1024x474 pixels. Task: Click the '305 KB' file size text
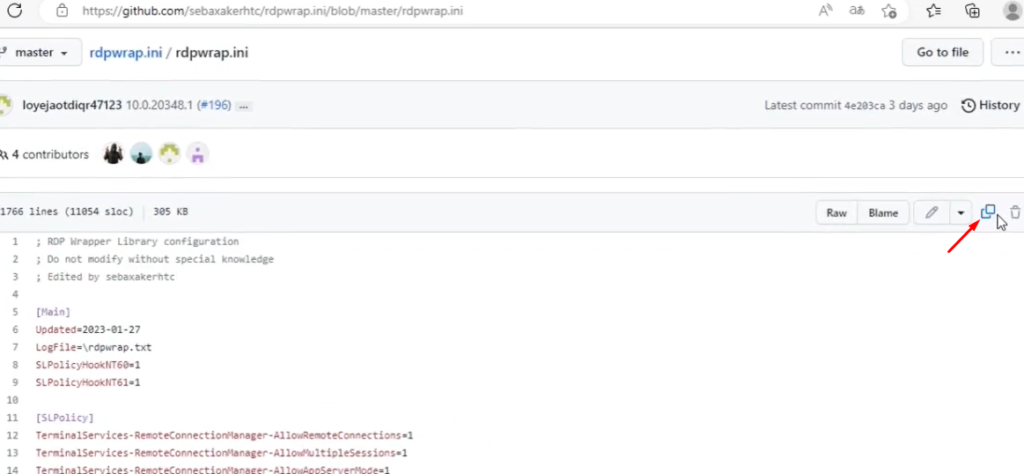point(170,212)
